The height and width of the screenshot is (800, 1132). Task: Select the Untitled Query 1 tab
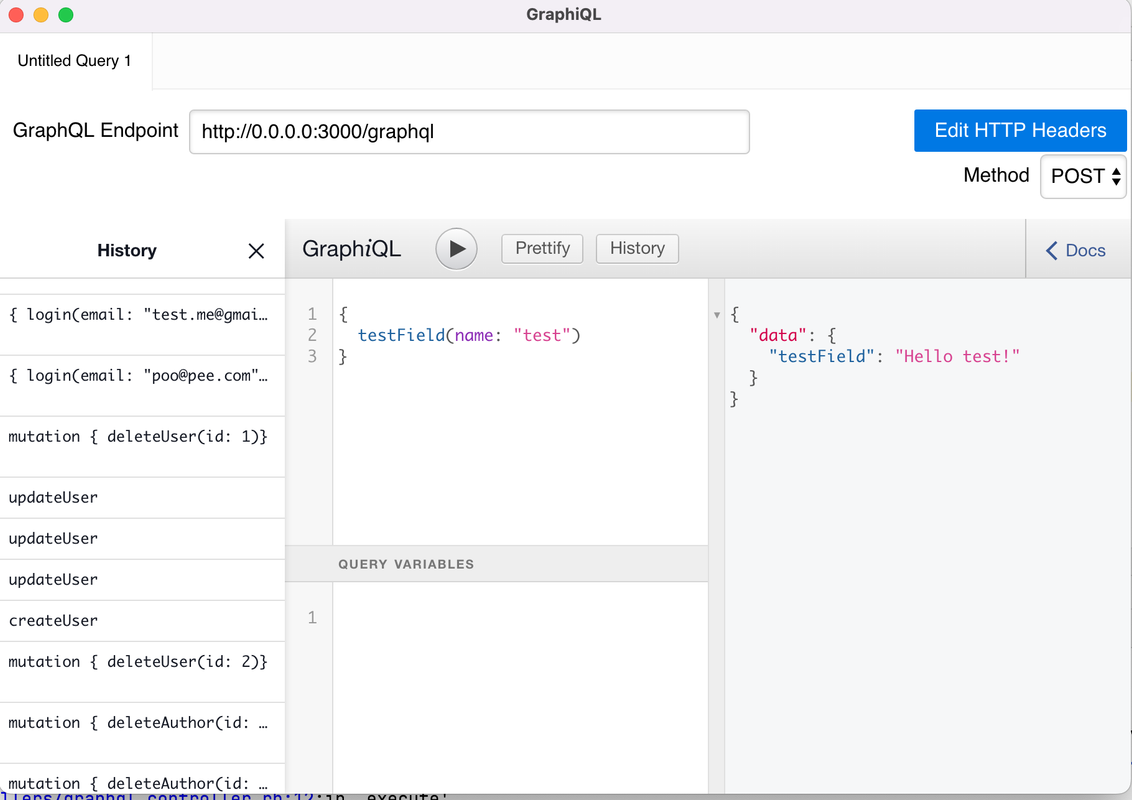(75, 61)
